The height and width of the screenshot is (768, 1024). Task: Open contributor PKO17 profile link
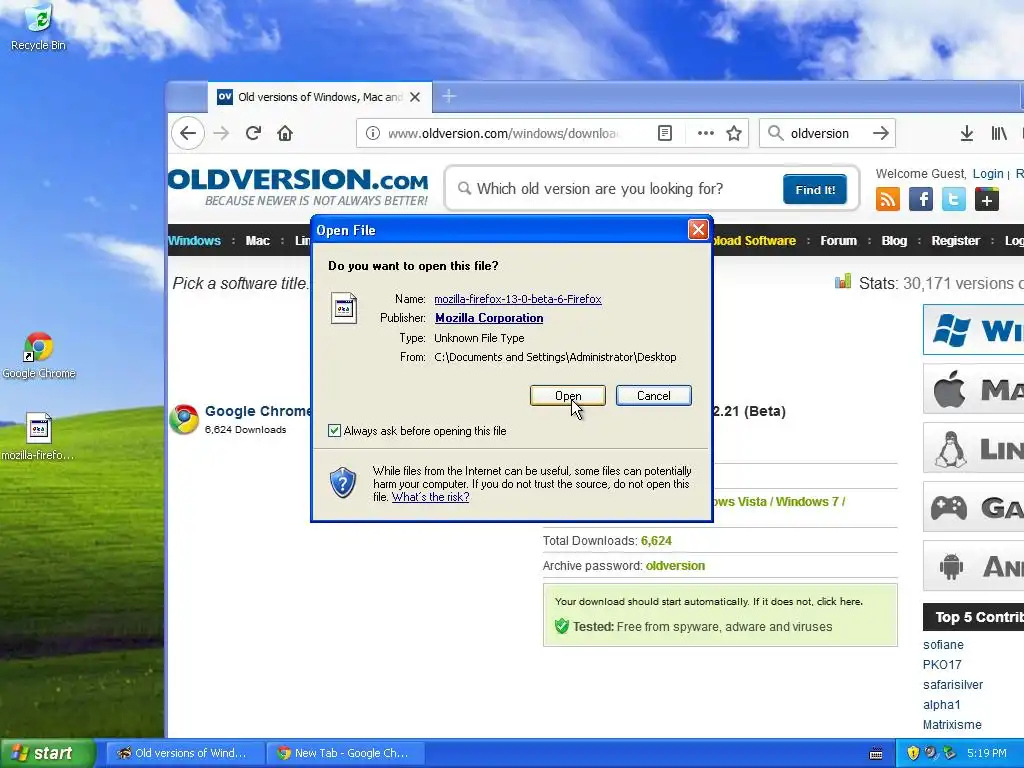[942, 665]
